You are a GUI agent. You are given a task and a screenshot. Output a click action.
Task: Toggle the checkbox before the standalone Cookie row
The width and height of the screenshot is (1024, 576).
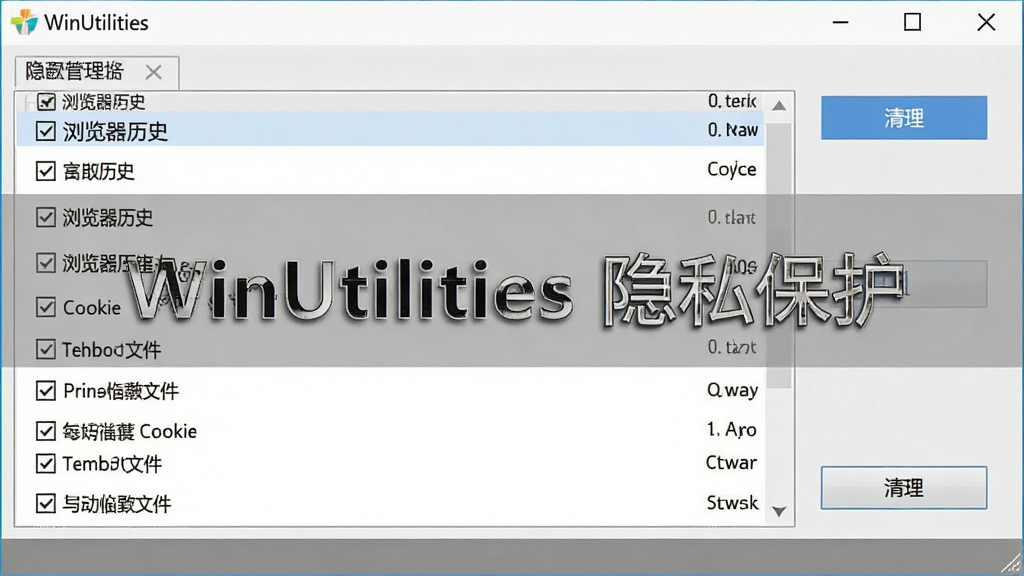pyautogui.click(x=46, y=307)
